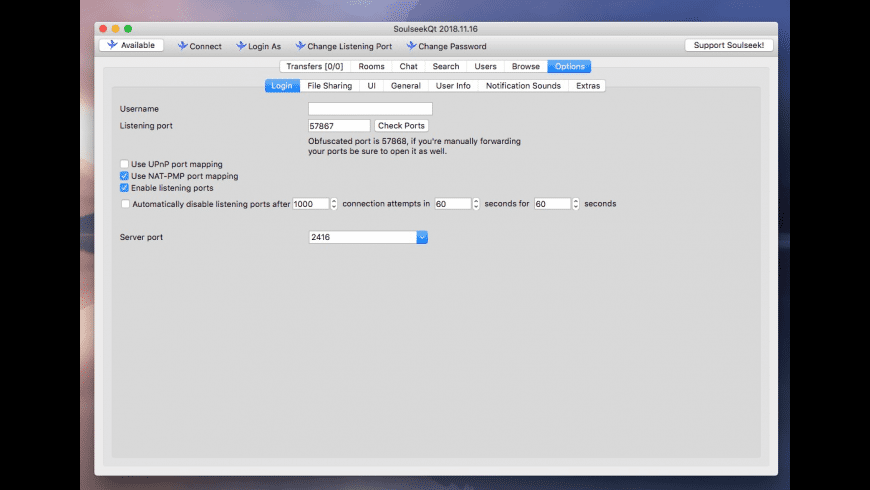This screenshot has height=490, width=870.
Task: Select the Login options sub-tab
Action: [282, 85]
